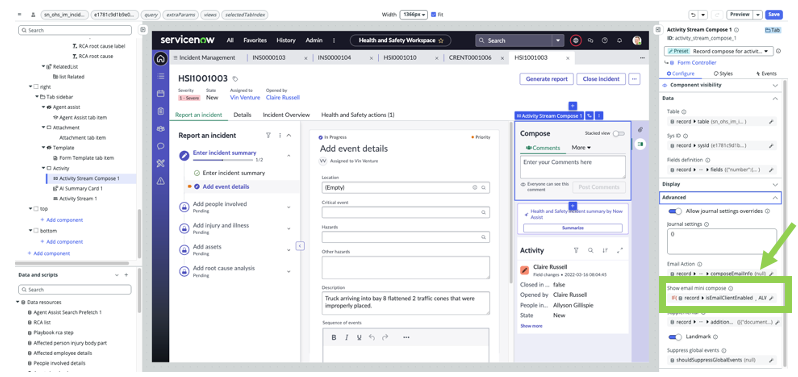
Task: Expand the Add people involved step
Action: (289, 207)
